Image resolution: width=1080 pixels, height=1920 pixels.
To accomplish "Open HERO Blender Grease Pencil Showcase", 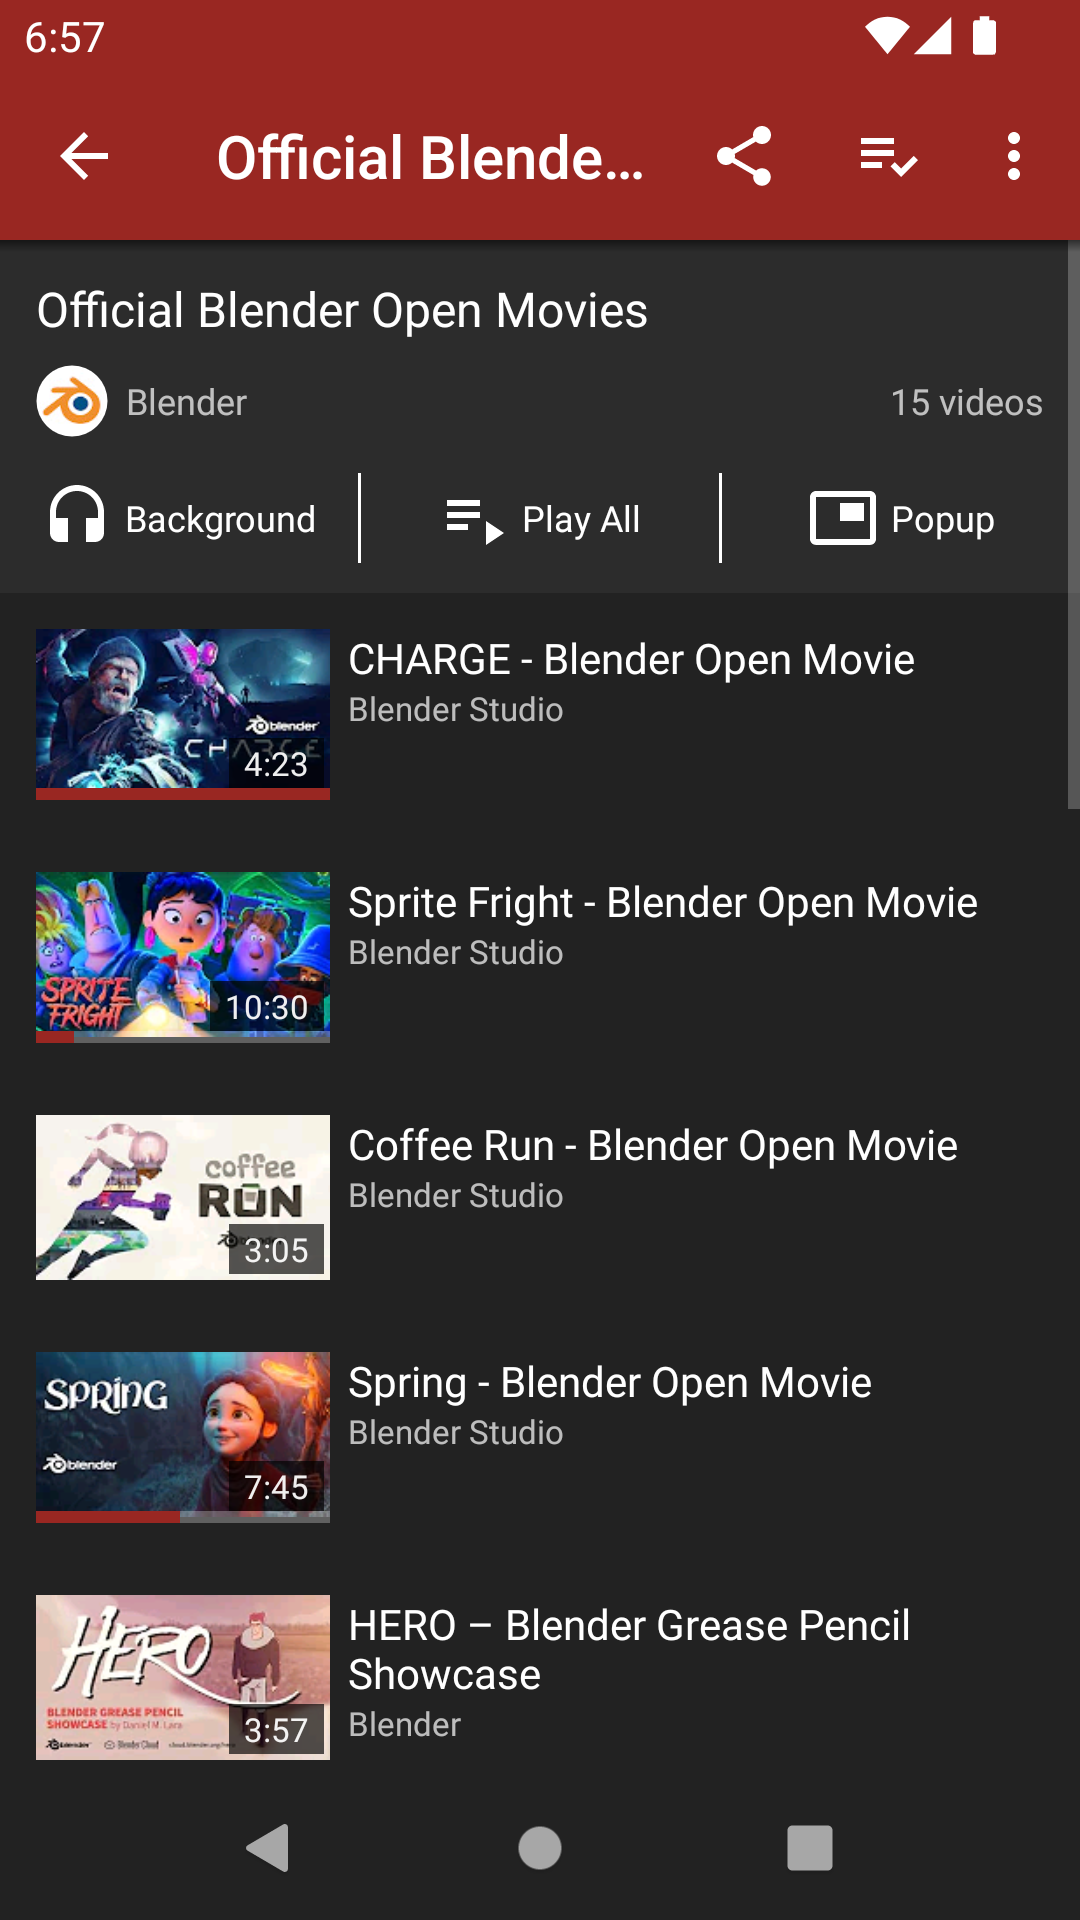I will [x=628, y=1650].
